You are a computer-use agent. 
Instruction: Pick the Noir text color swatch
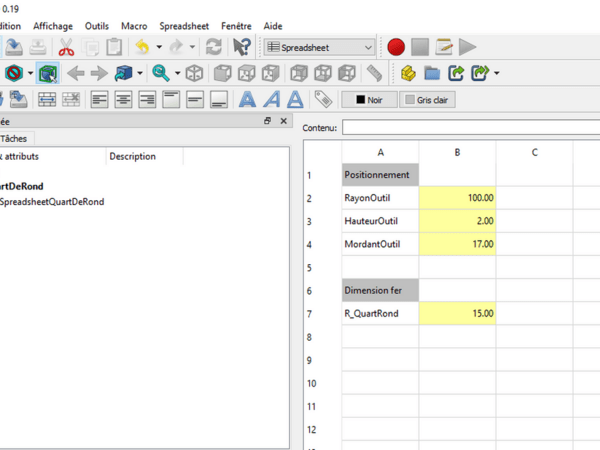click(x=367, y=100)
